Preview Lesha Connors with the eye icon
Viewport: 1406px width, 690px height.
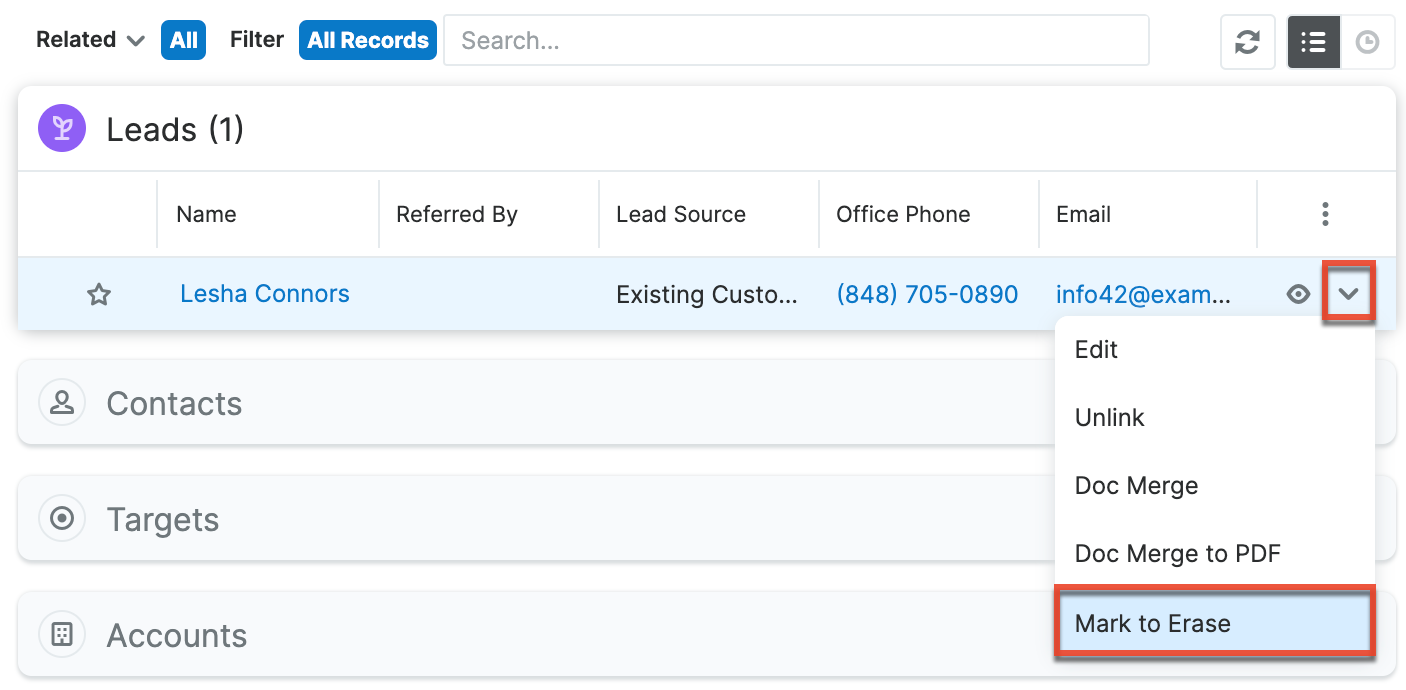click(1298, 294)
